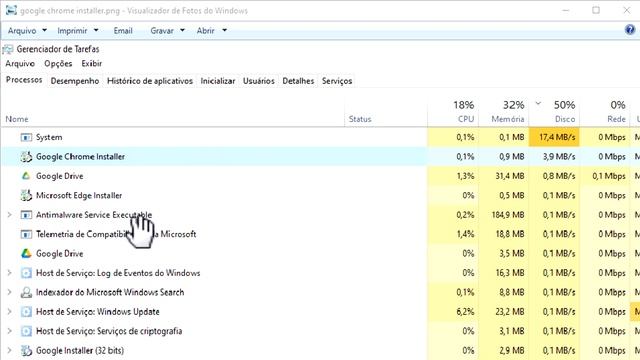Expand Host de Serviço: Log de Eventos
Viewport: 640px width, 360px height.
pos(9,273)
